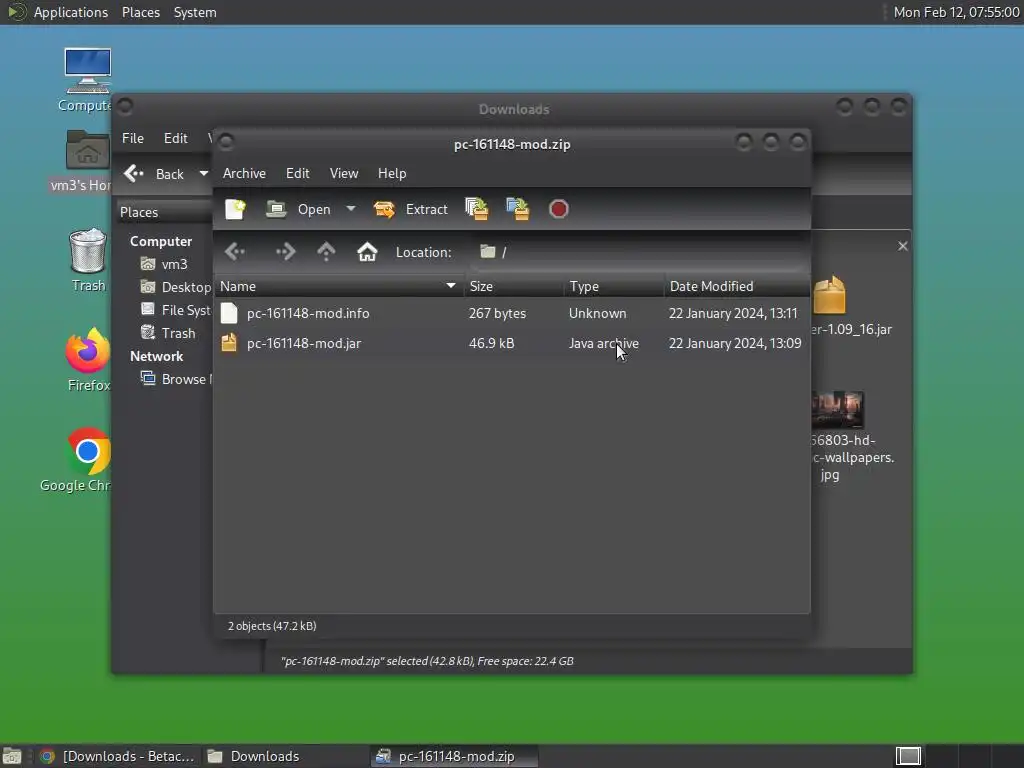
Task: Select Browse Network in the sidebar
Action: pos(176,379)
